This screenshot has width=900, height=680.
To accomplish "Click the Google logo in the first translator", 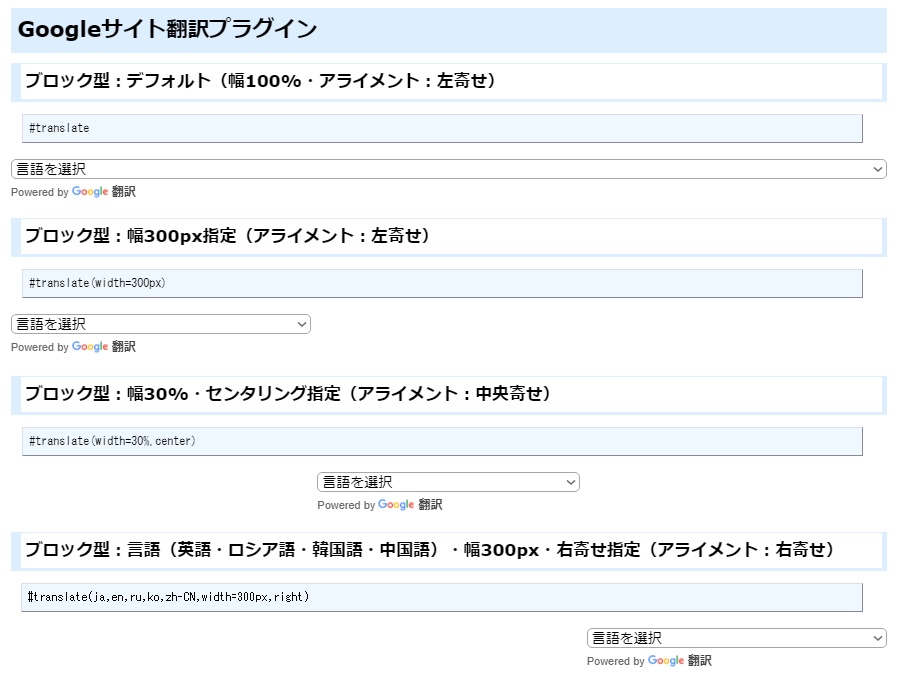I will click(x=89, y=192).
